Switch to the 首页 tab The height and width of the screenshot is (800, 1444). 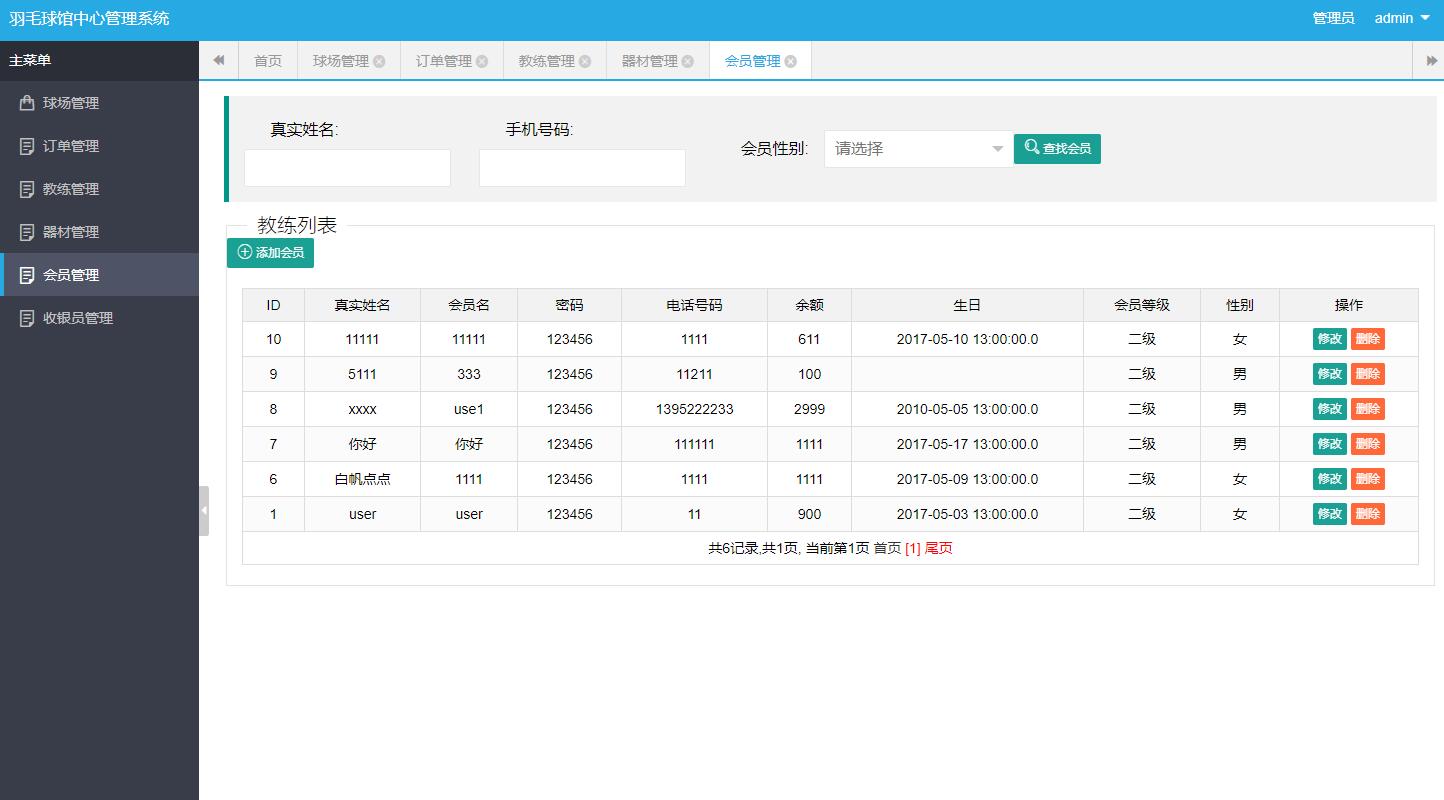click(x=267, y=60)
